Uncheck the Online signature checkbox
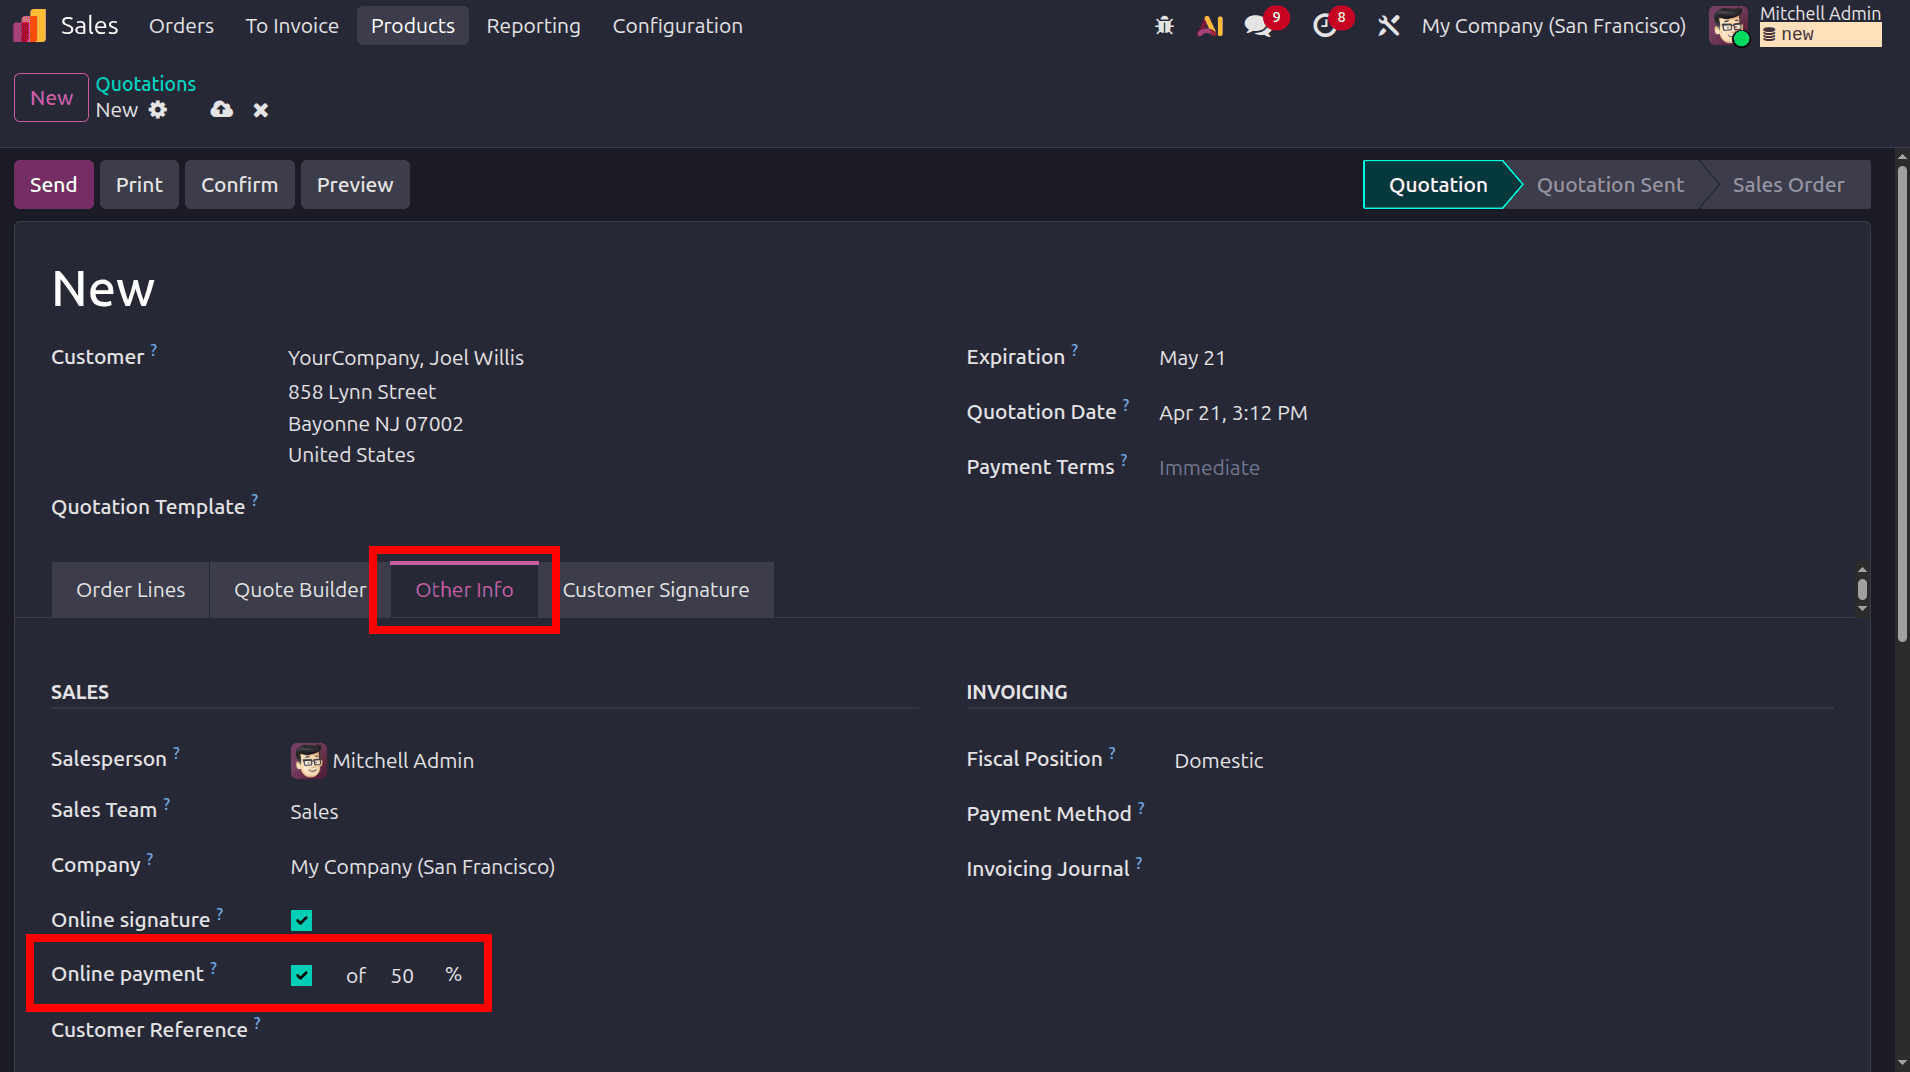Image resolution: width=1910 pixels, height=1072 pixels. click(301, 919)
